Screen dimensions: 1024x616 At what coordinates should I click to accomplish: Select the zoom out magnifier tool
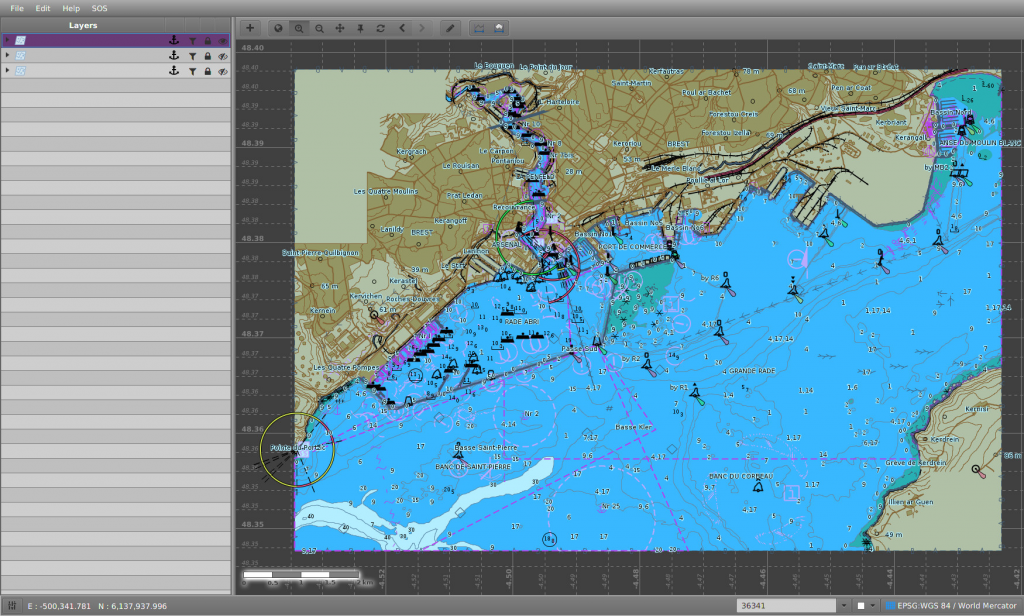tap(319, 28)
